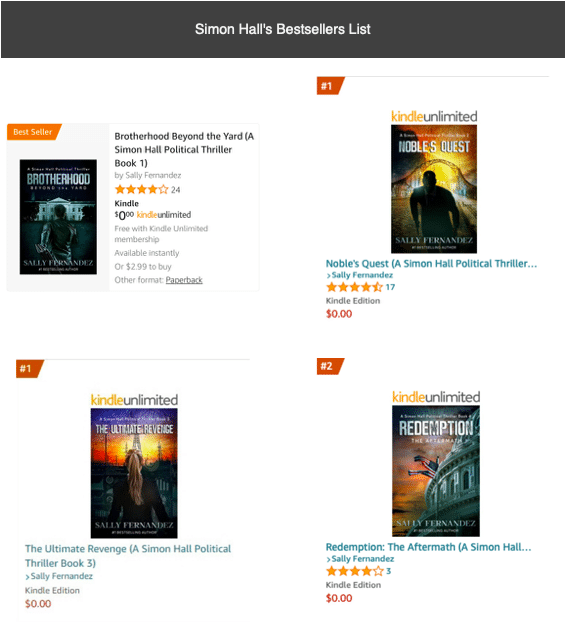Viewport: 565px width, 629px height.
Task: Click star rating under Noble's Quest
Action: point(354,287)
